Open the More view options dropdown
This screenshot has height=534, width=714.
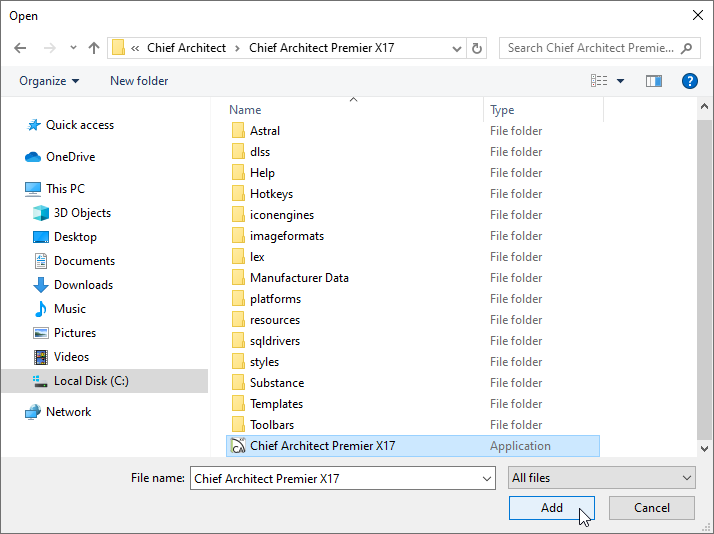pos(620,81)
